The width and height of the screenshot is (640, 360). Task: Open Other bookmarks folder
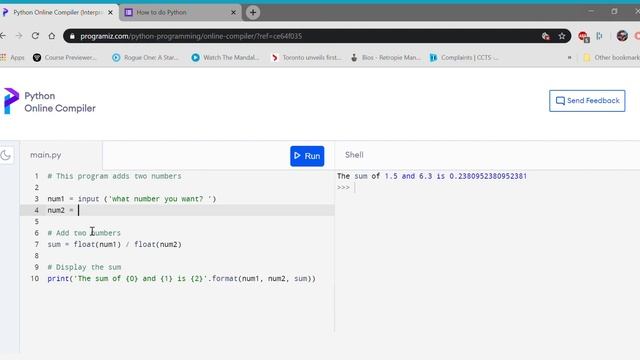coord(611,58)
